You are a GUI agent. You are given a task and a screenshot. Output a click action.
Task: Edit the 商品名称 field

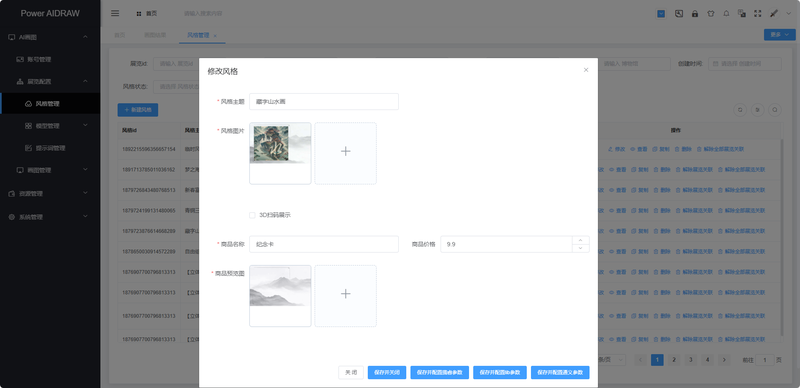323,244
